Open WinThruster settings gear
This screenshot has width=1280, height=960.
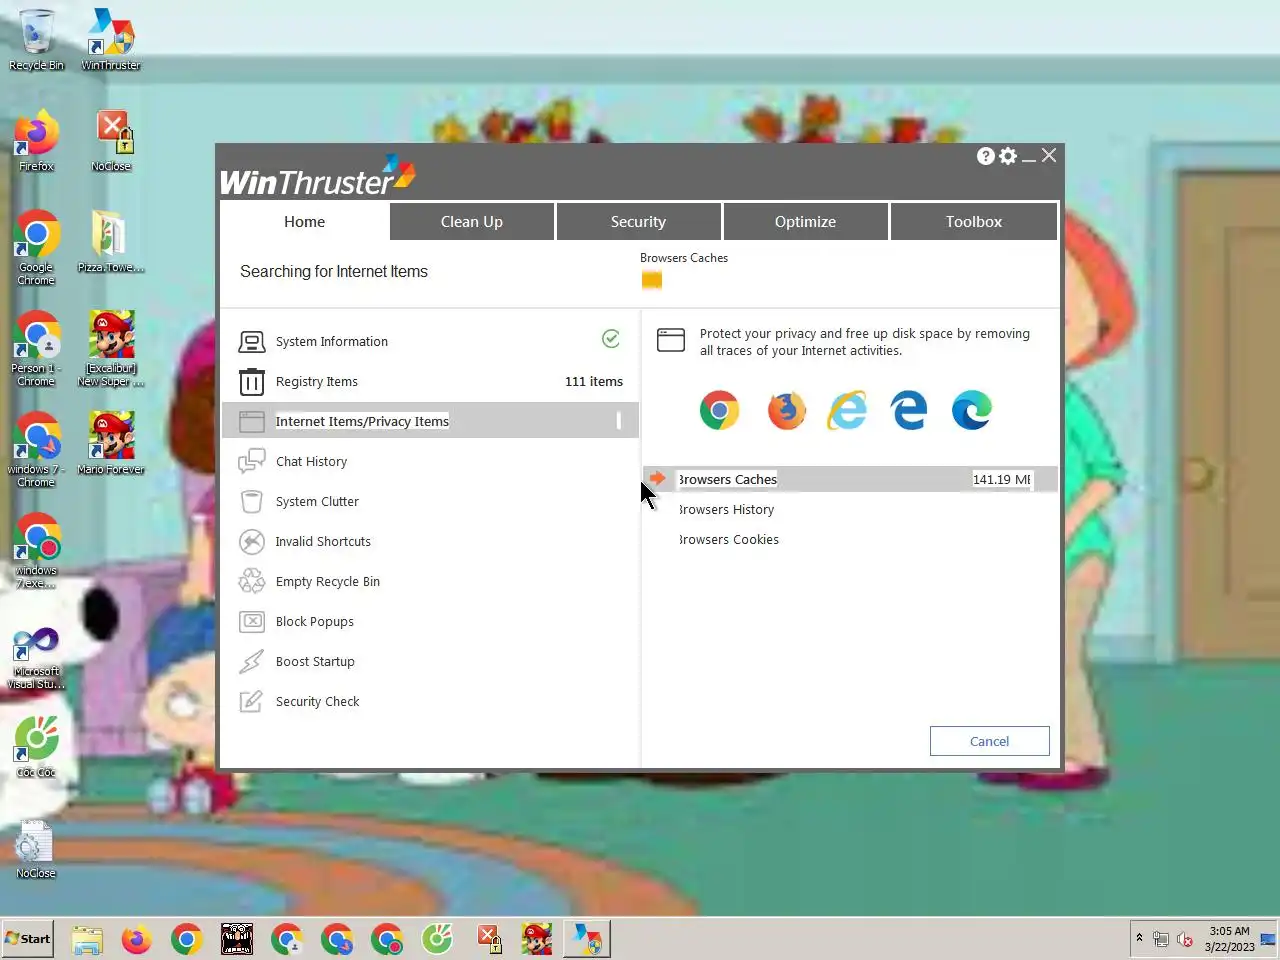1008,156
